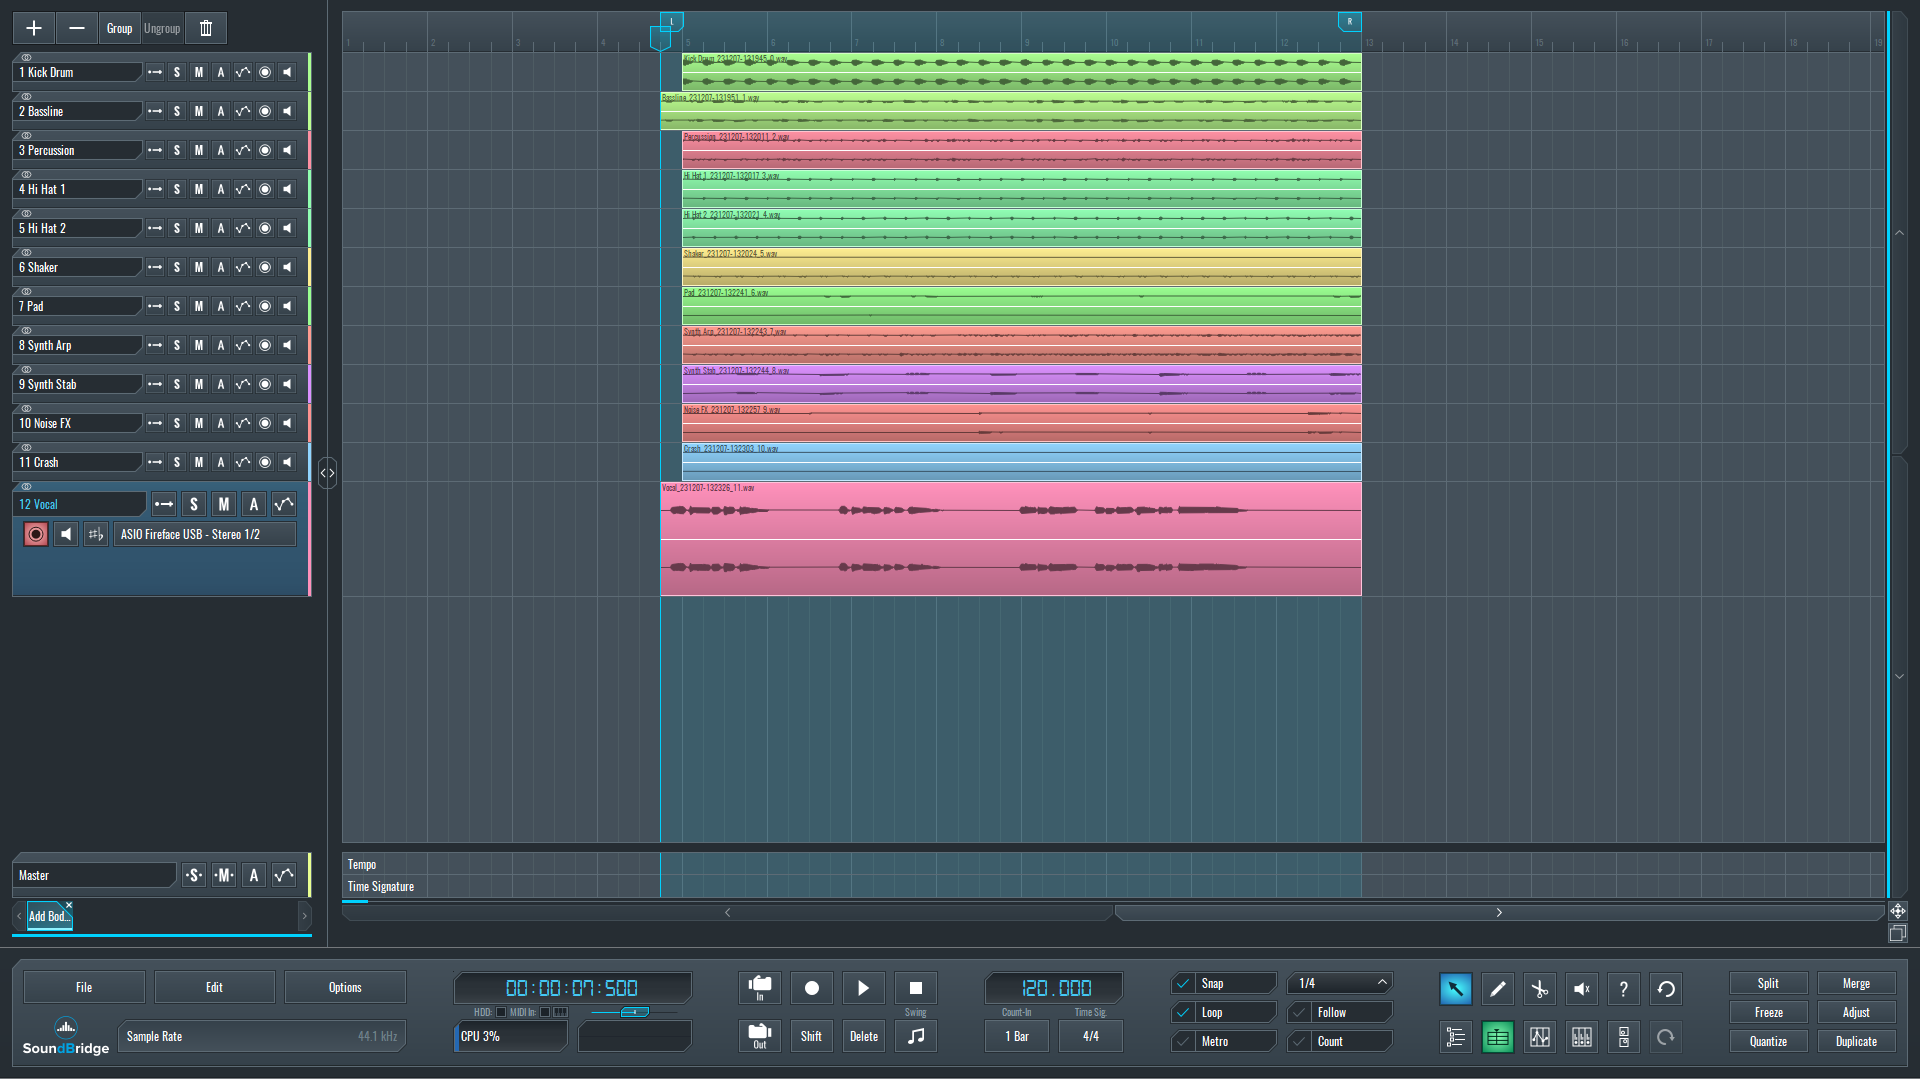Open the automation editor view icon

pyautogui.click(x=1539, y=1037)
